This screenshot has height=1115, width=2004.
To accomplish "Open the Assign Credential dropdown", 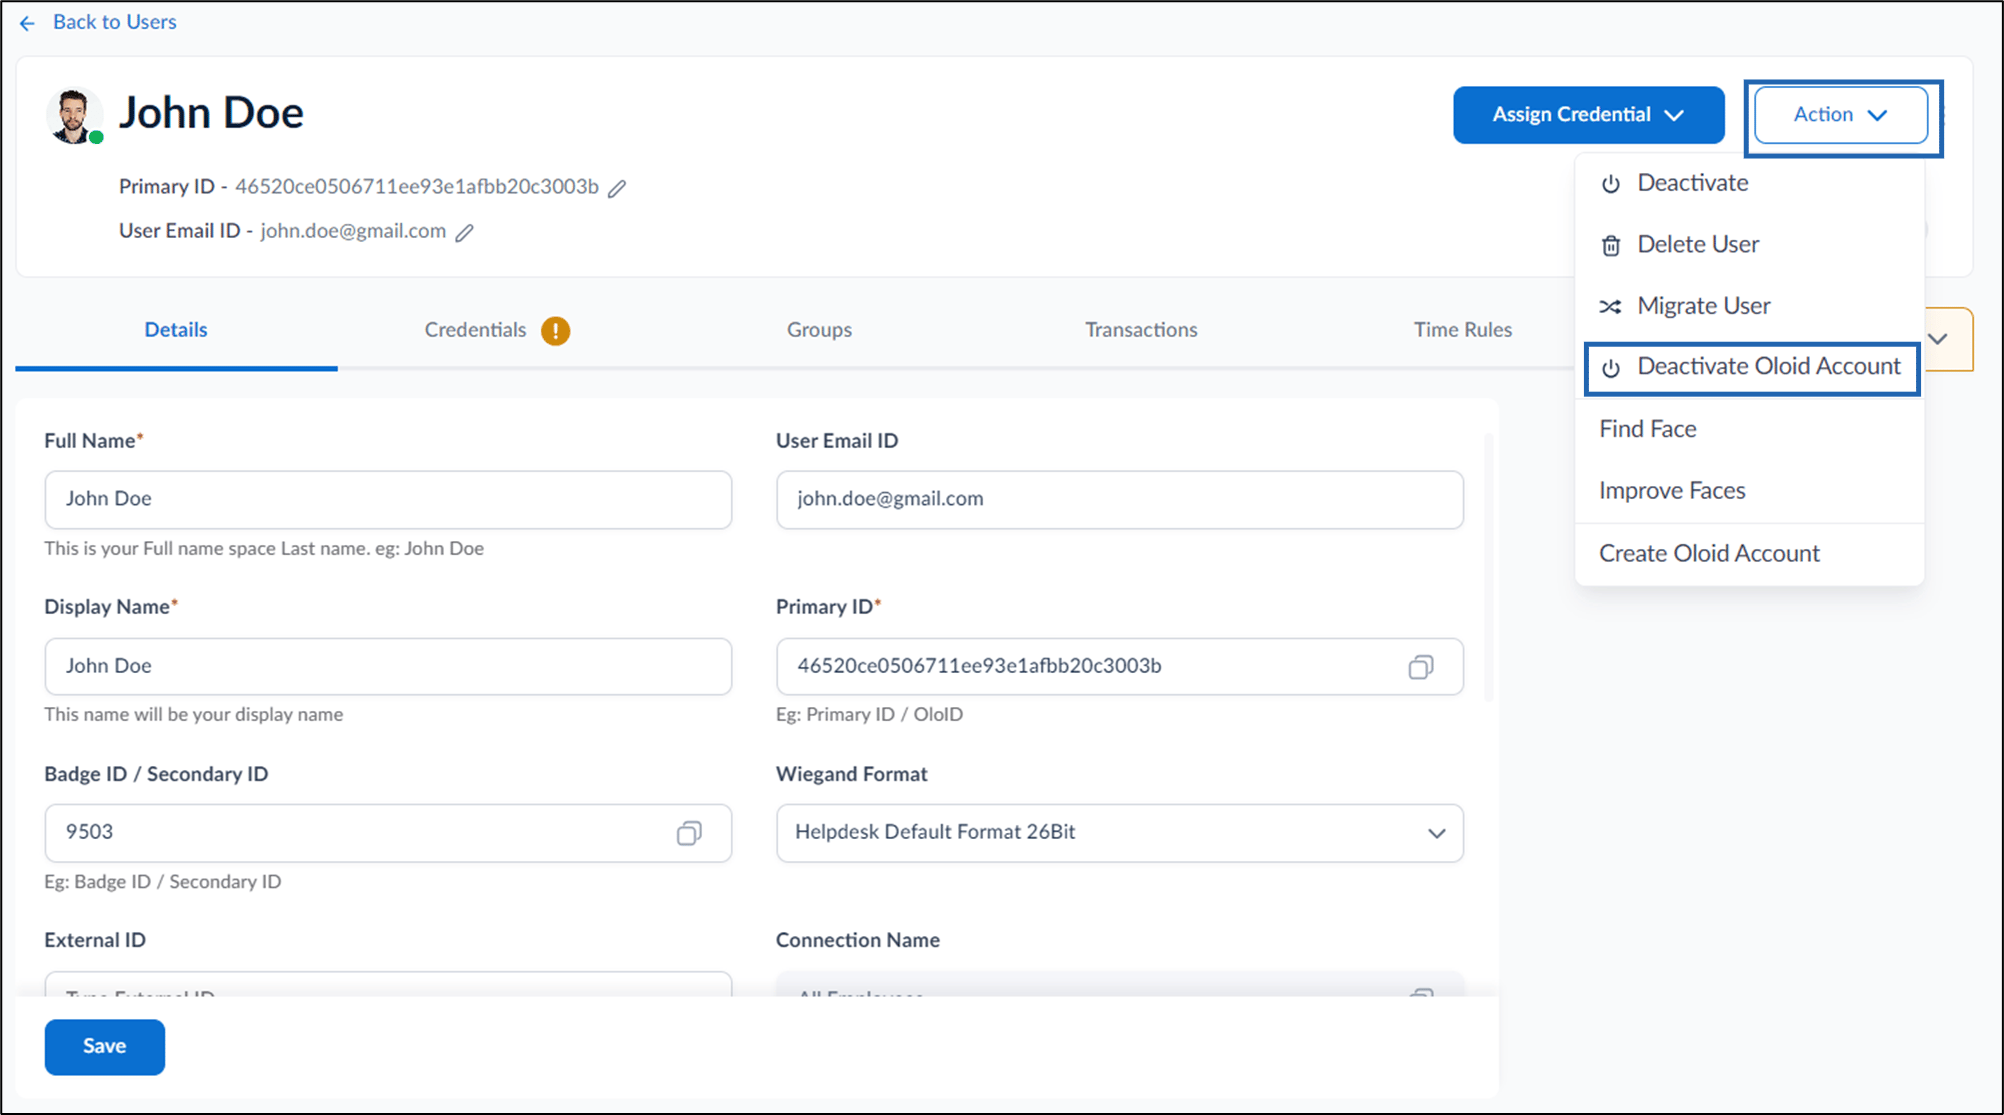I will pyautogui.click(x=1589, y=115).
